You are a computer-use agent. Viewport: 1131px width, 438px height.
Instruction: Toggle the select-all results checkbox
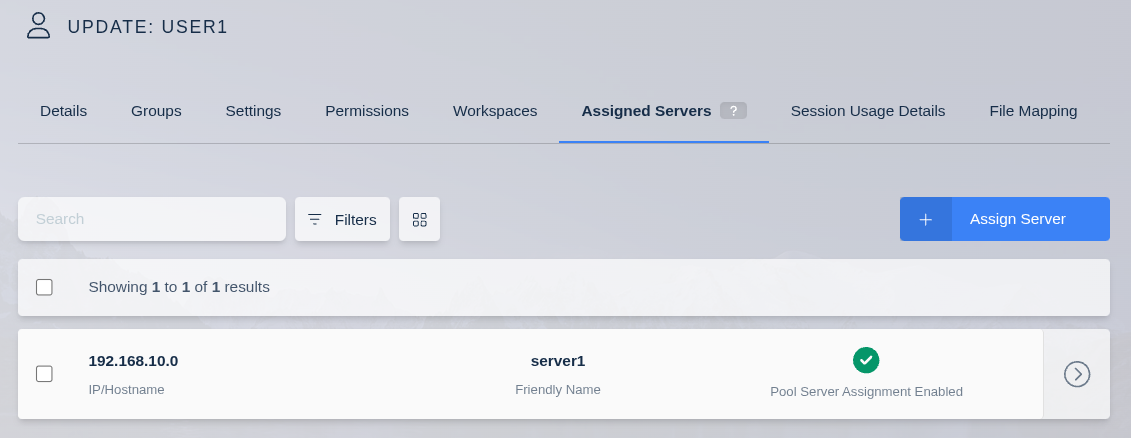44,287
